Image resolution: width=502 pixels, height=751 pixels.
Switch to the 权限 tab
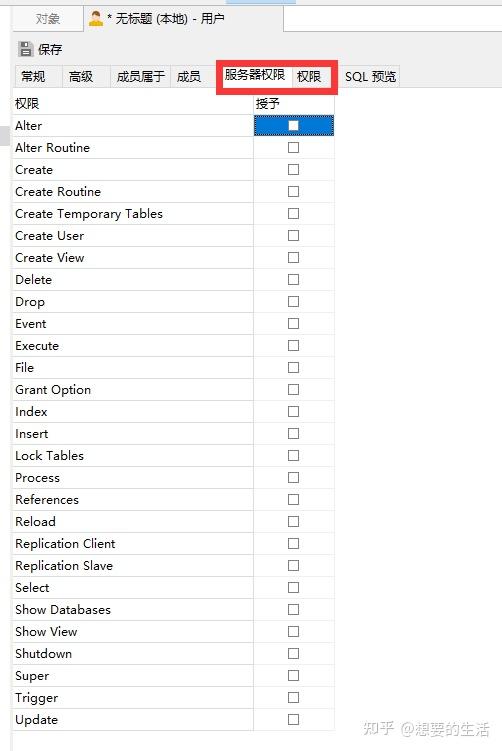(309, 76)
